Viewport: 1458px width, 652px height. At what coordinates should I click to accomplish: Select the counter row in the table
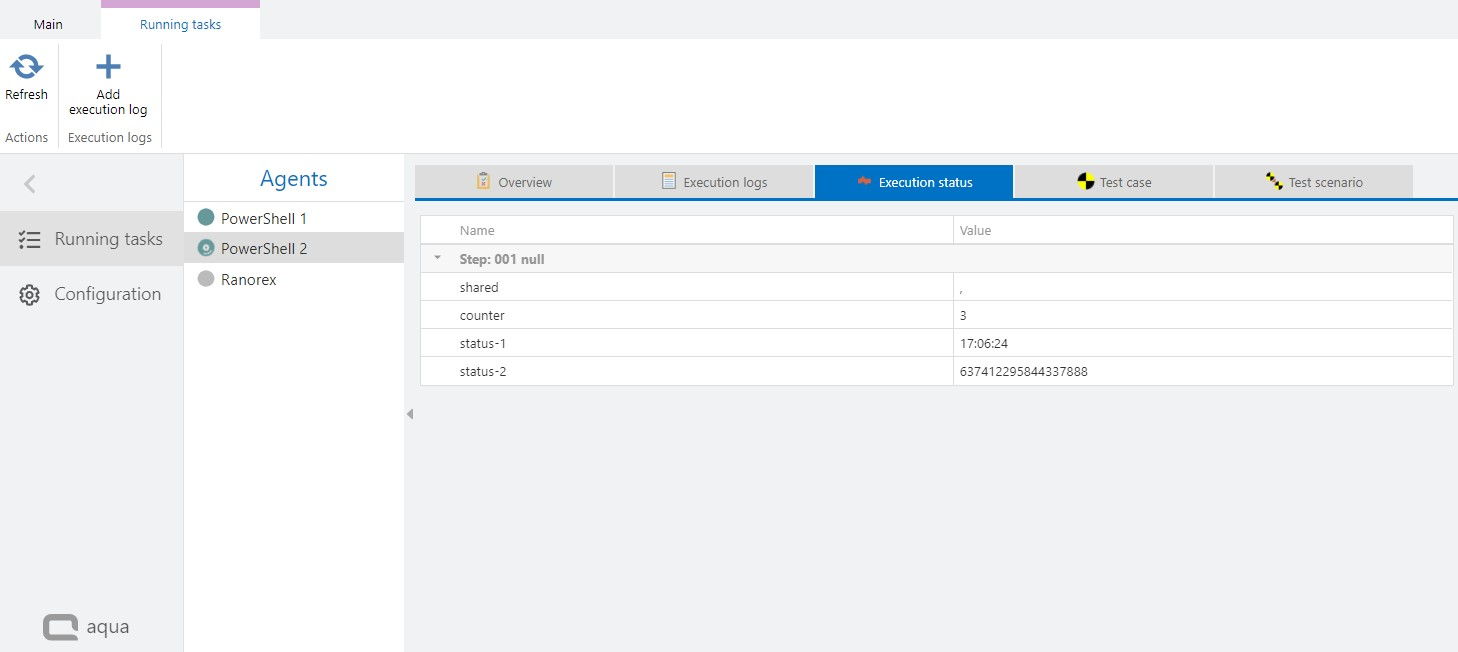479,315
